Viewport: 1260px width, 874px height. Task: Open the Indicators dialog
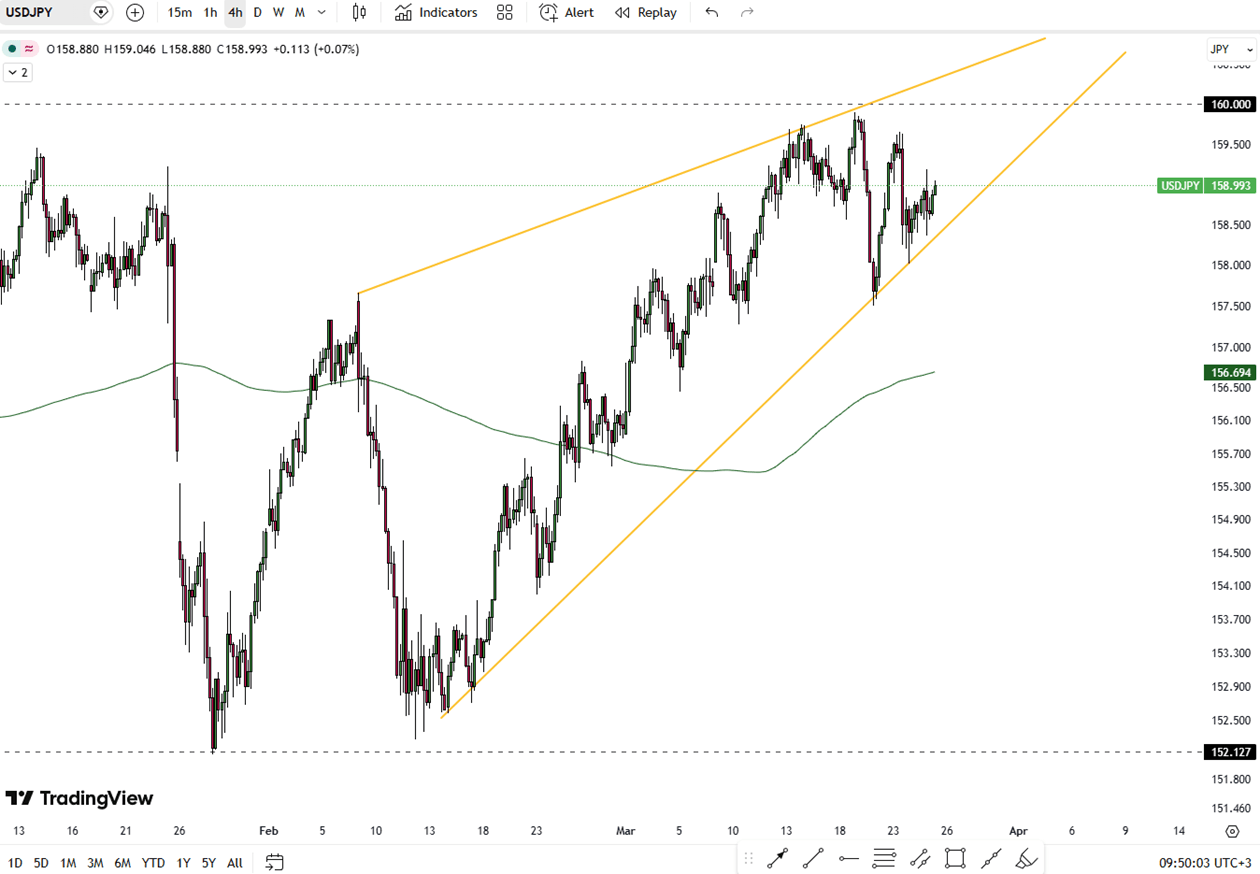(436, 13)
